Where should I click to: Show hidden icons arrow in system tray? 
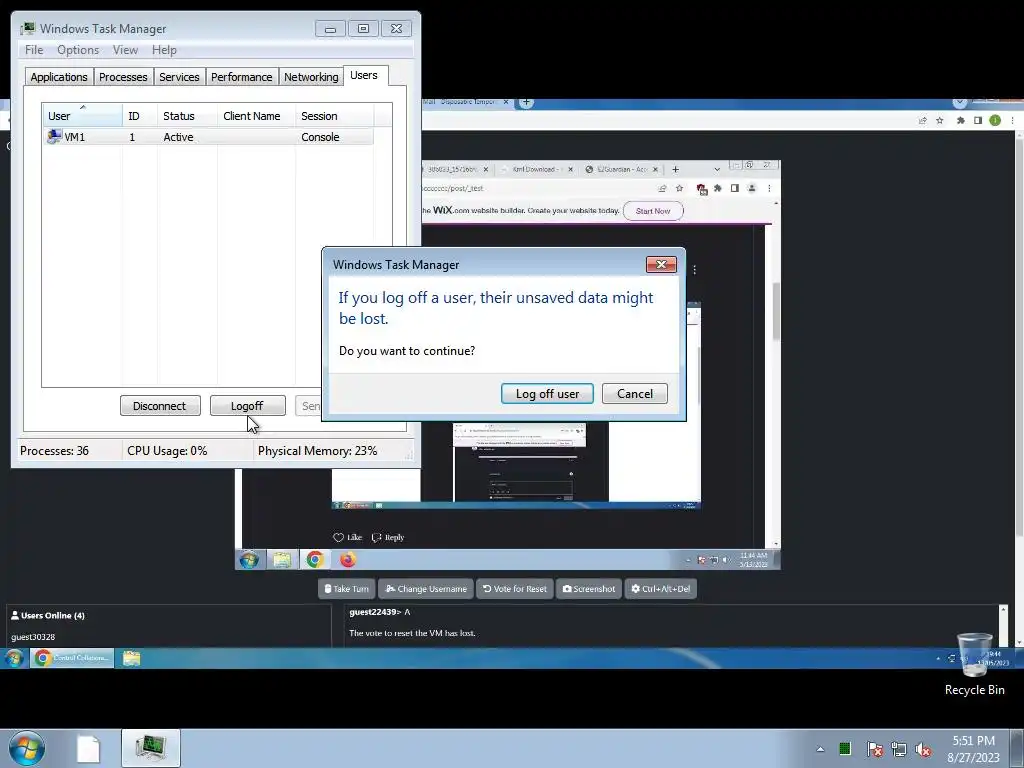tap(820, 749)
